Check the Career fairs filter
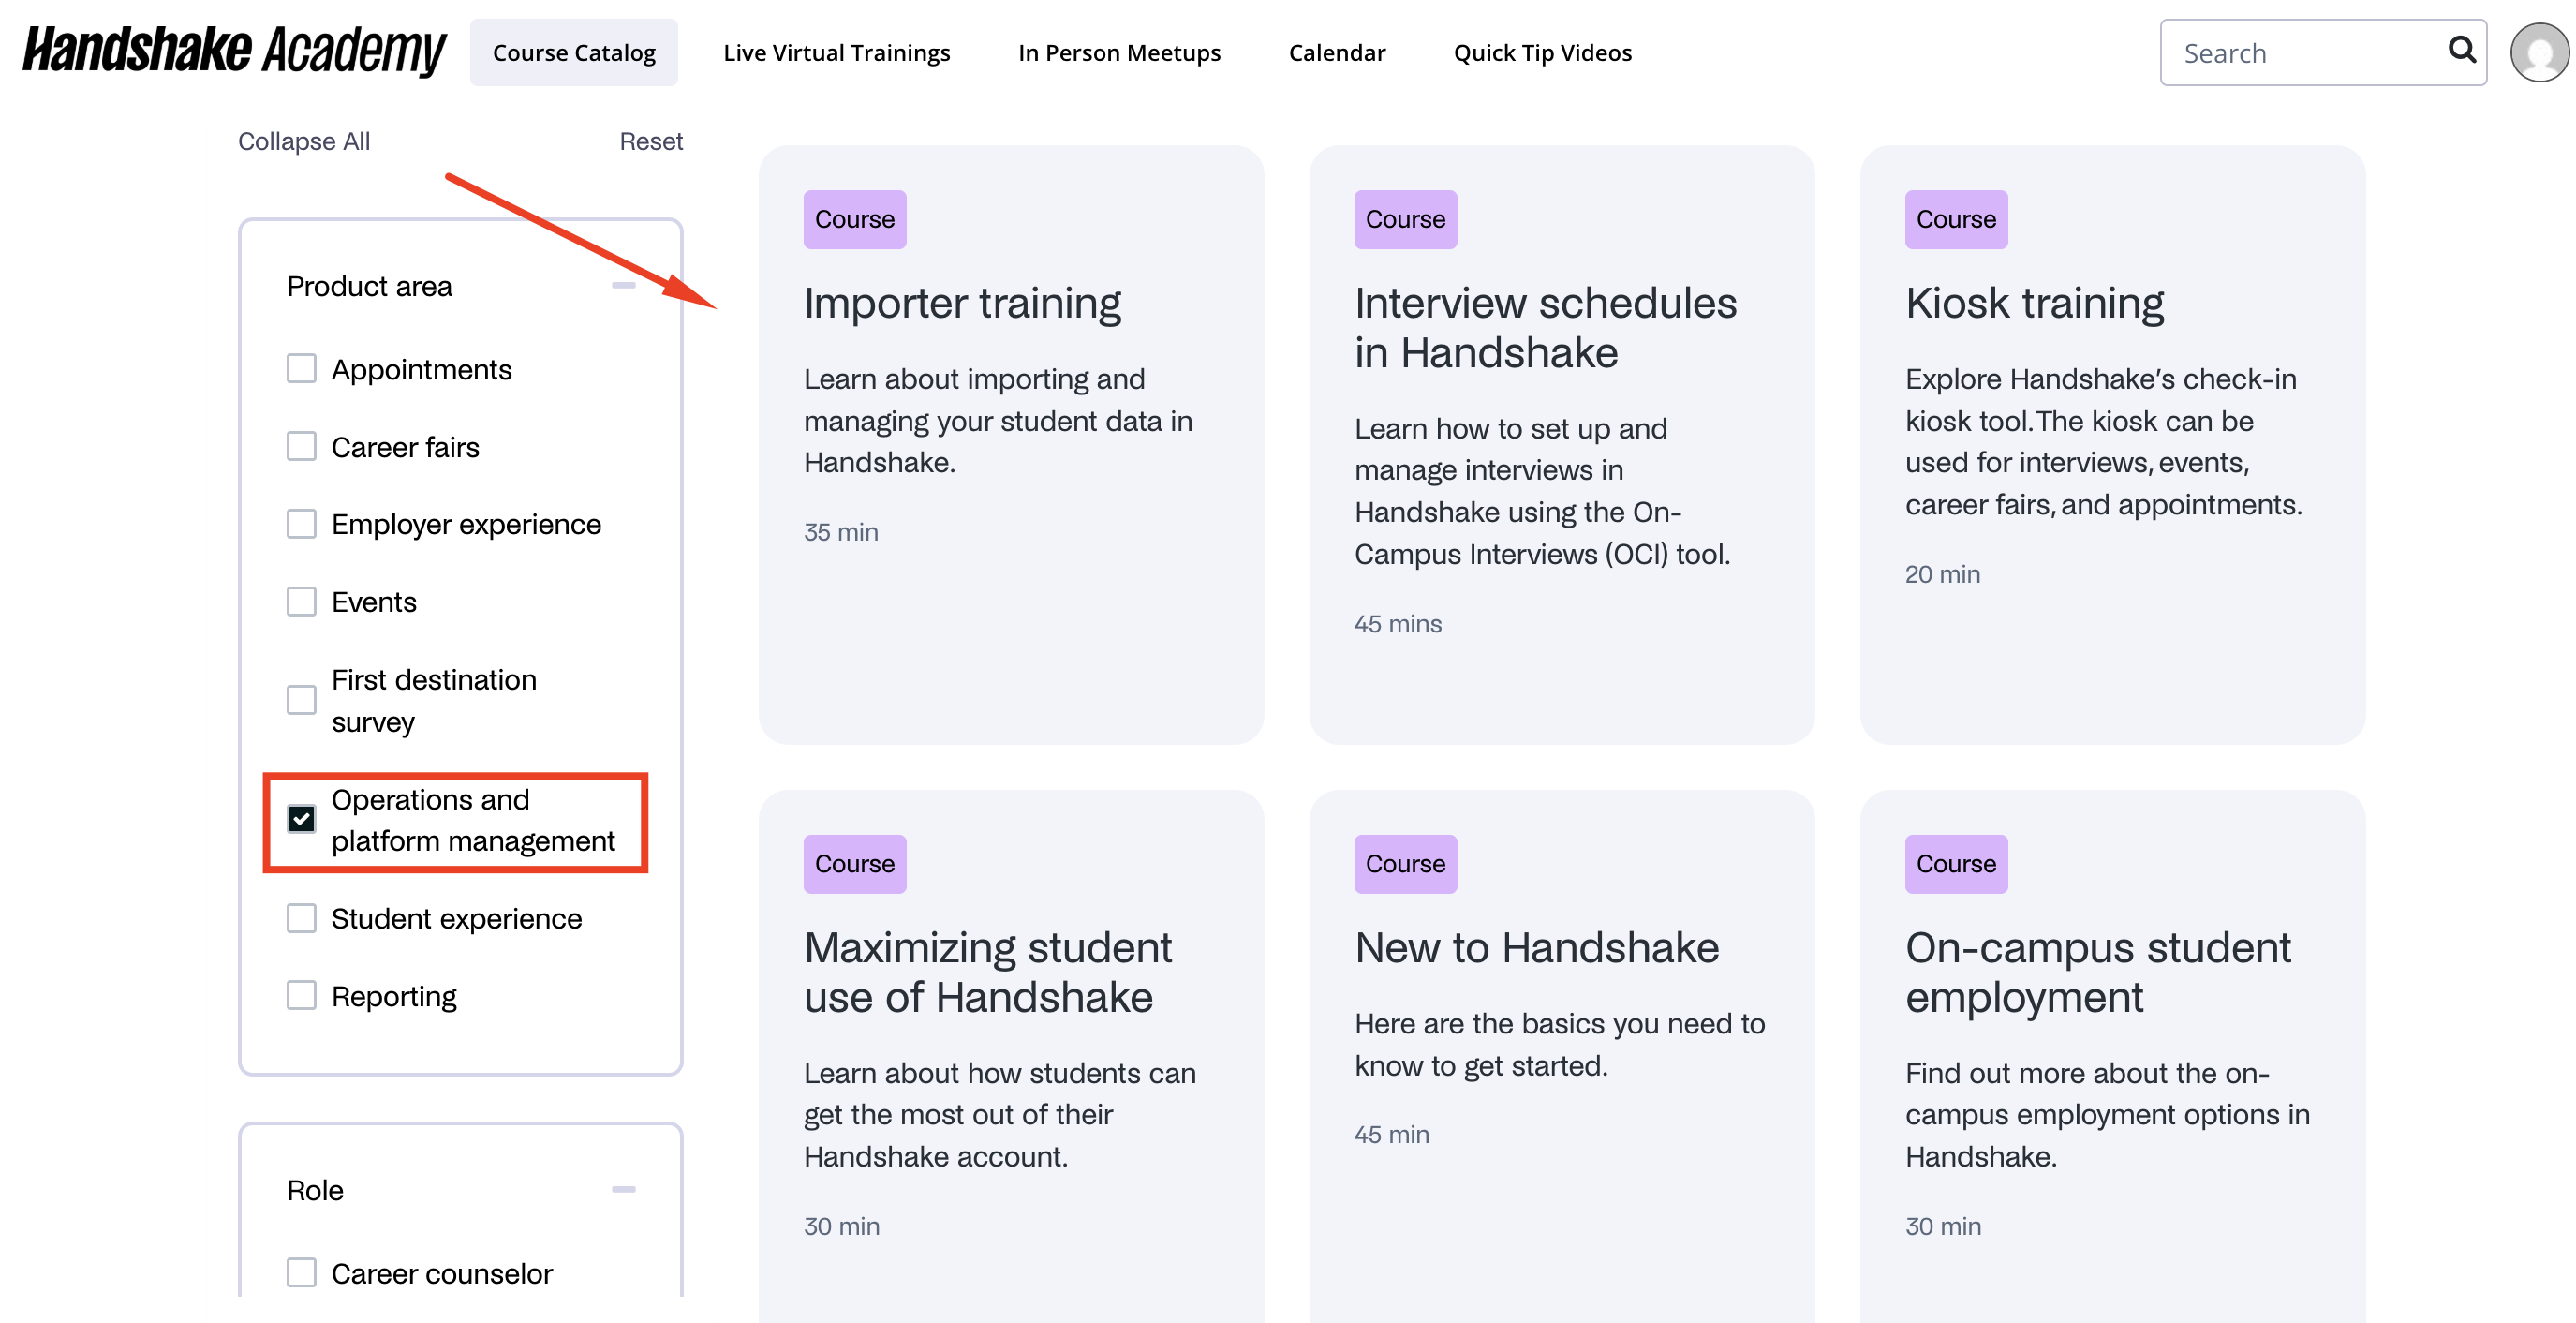 point(301,447)
